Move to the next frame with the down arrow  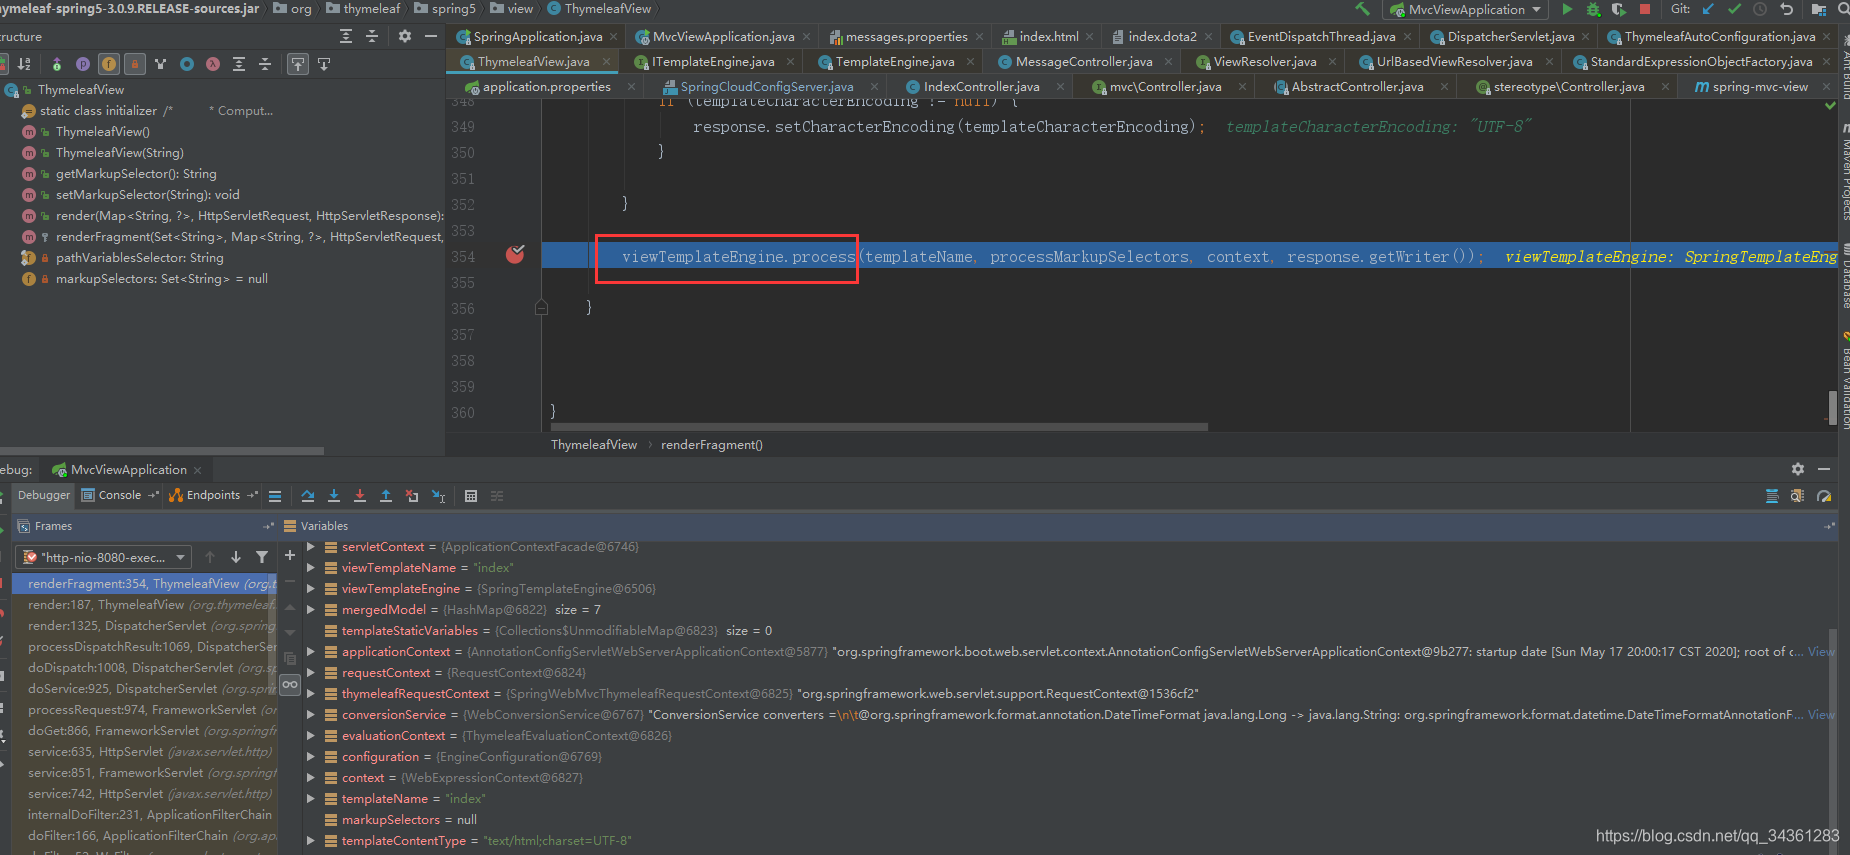tap(236, 557)
